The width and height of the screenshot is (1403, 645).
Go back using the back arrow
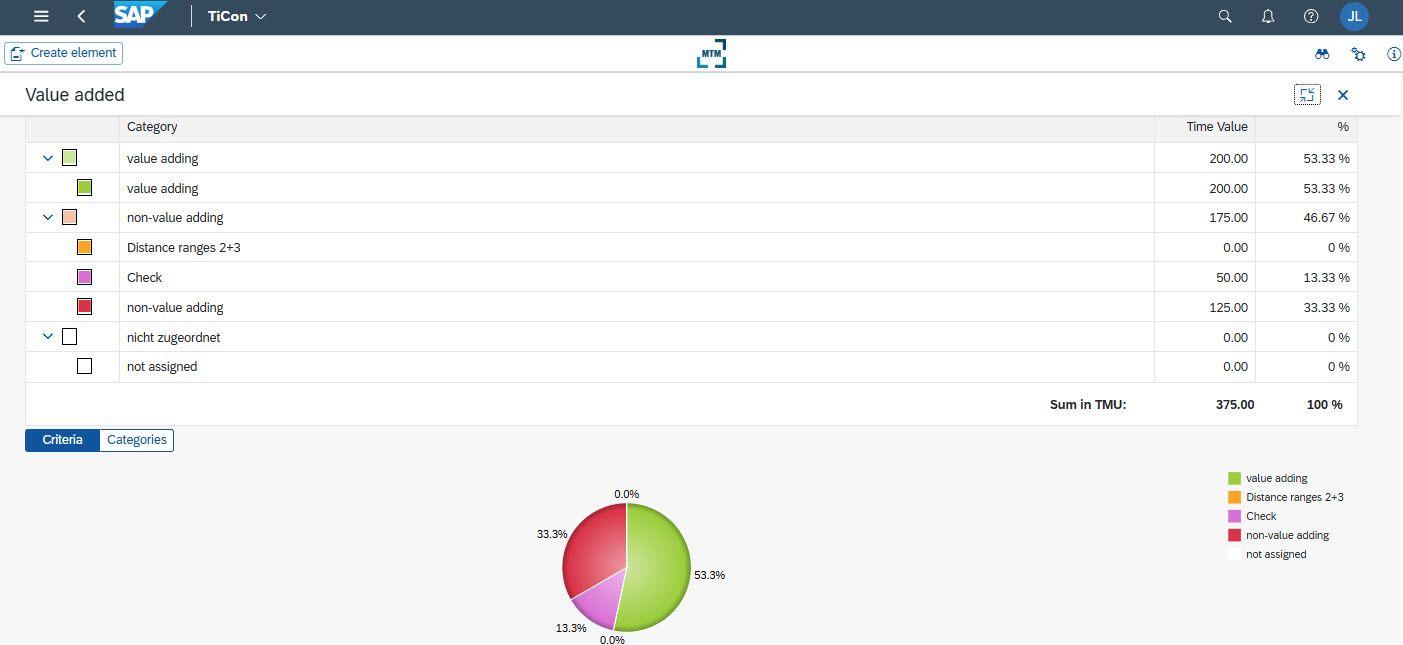tap(81, 16)
